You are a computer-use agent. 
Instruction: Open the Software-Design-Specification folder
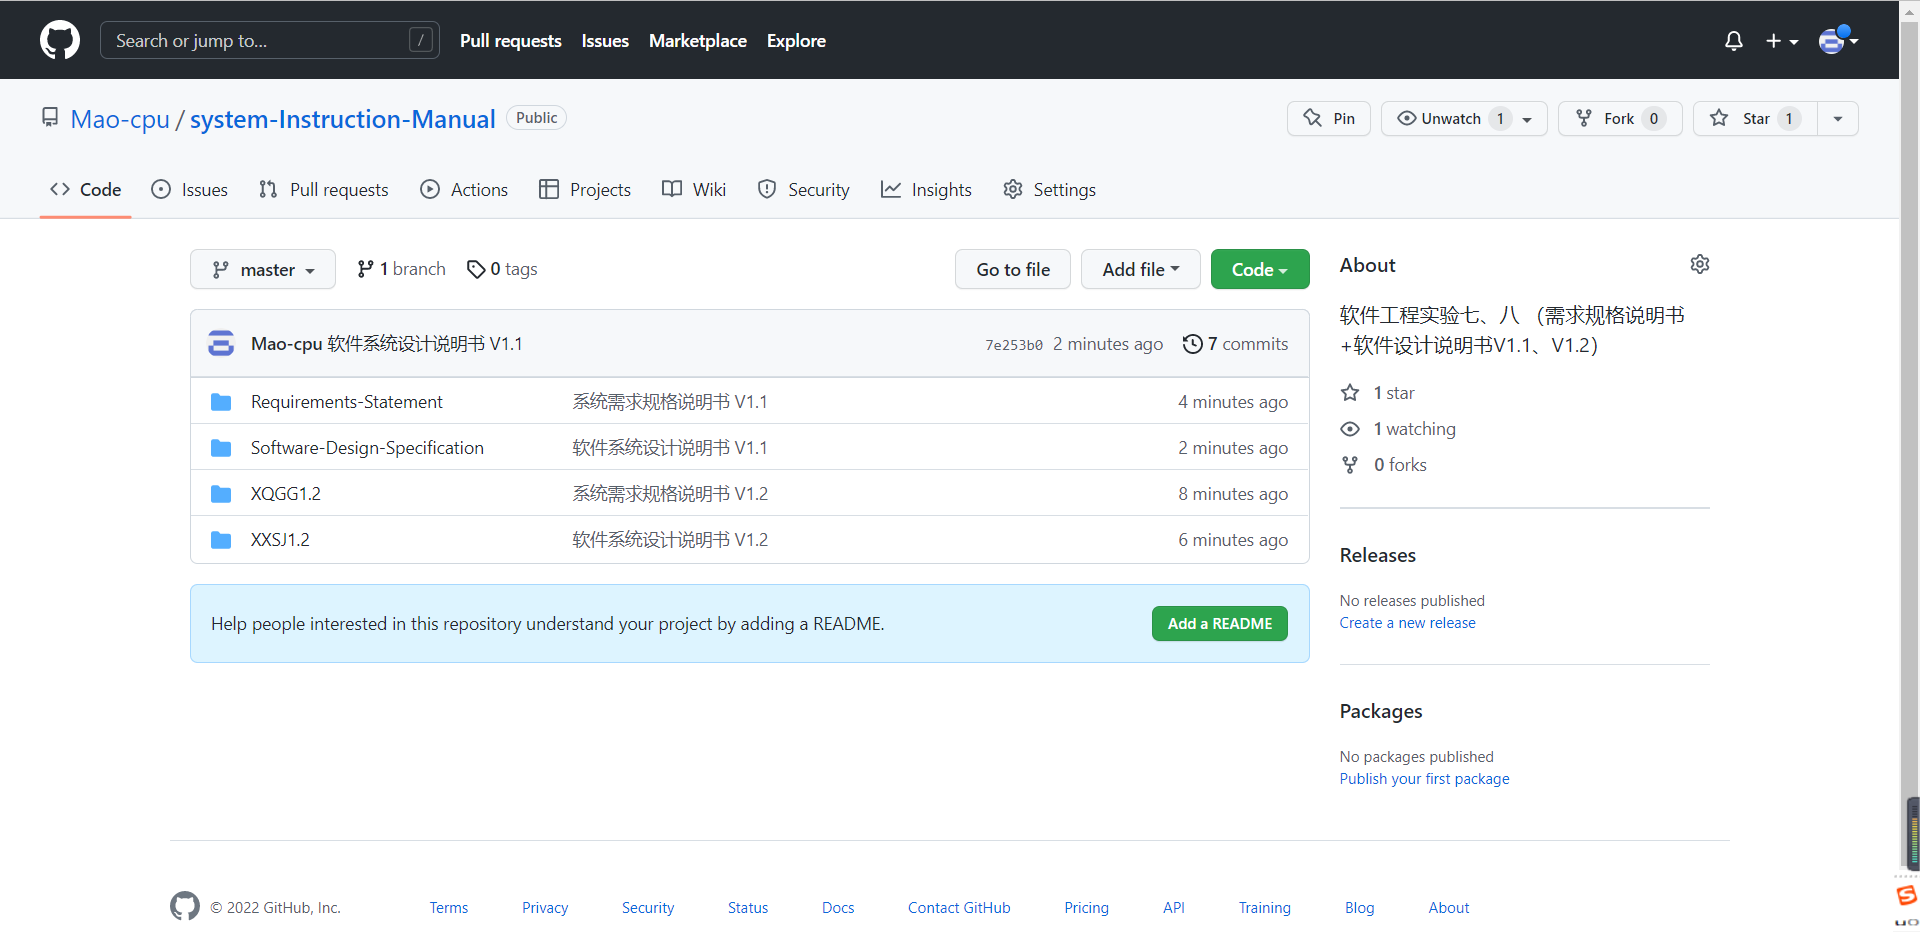click(367, 448)
